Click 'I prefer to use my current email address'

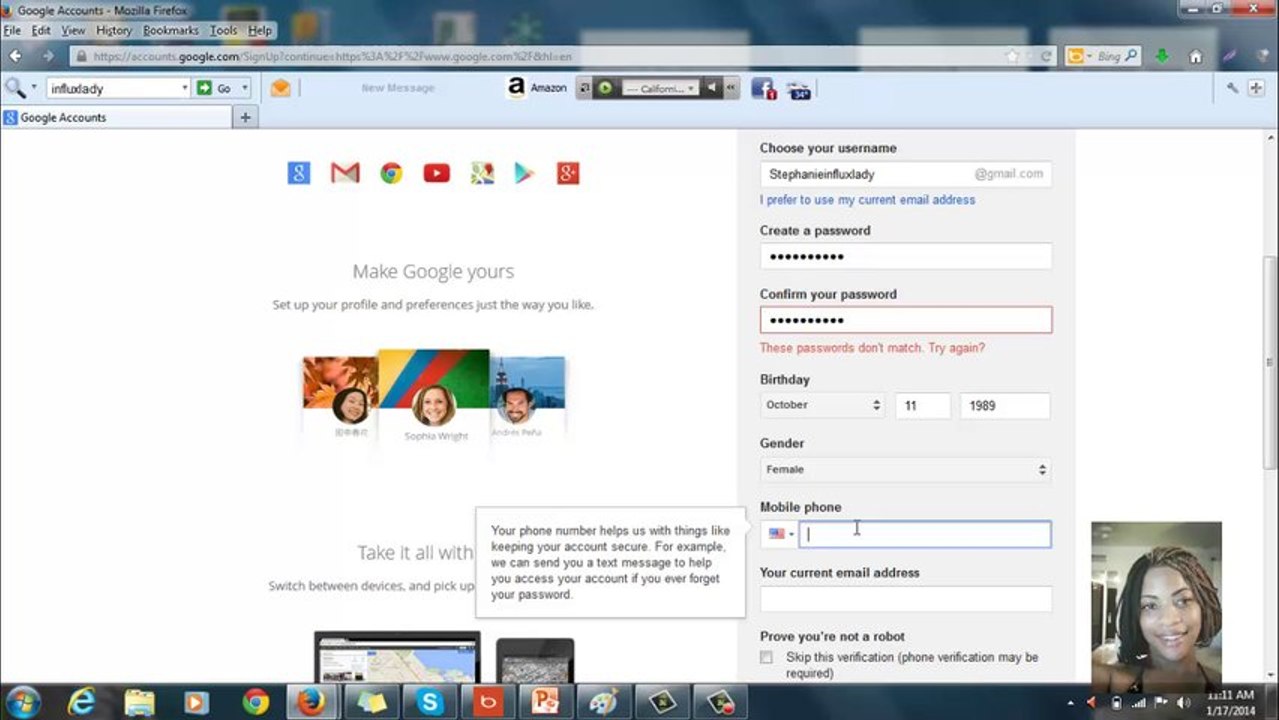click(867, 200)
